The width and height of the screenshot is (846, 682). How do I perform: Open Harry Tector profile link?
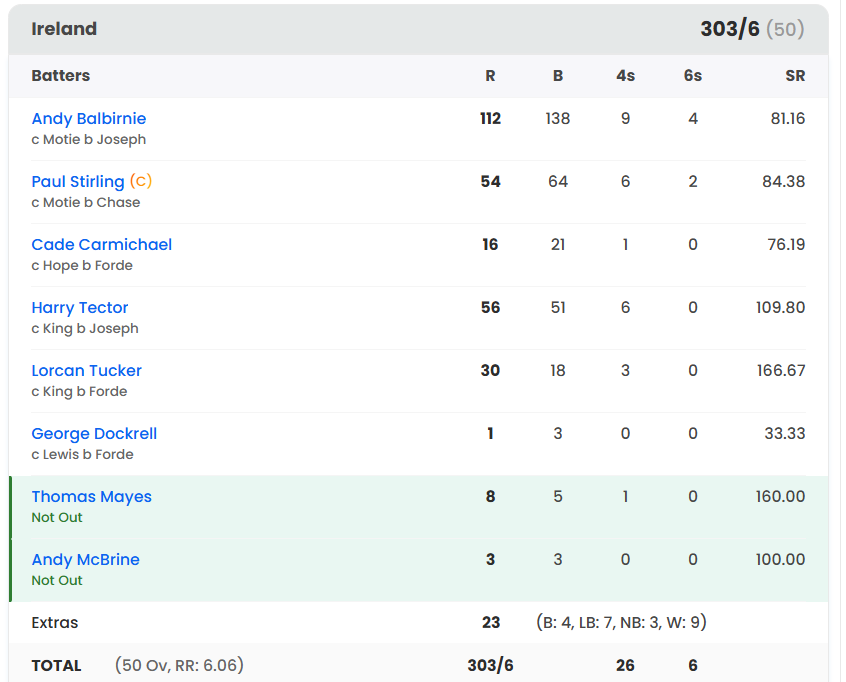[80, 308]
